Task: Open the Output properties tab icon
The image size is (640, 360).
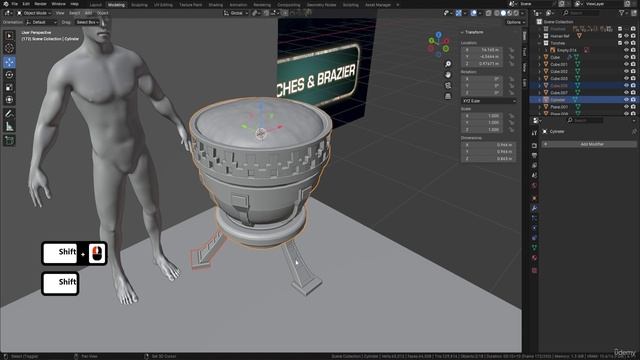Action: point(534,156)
